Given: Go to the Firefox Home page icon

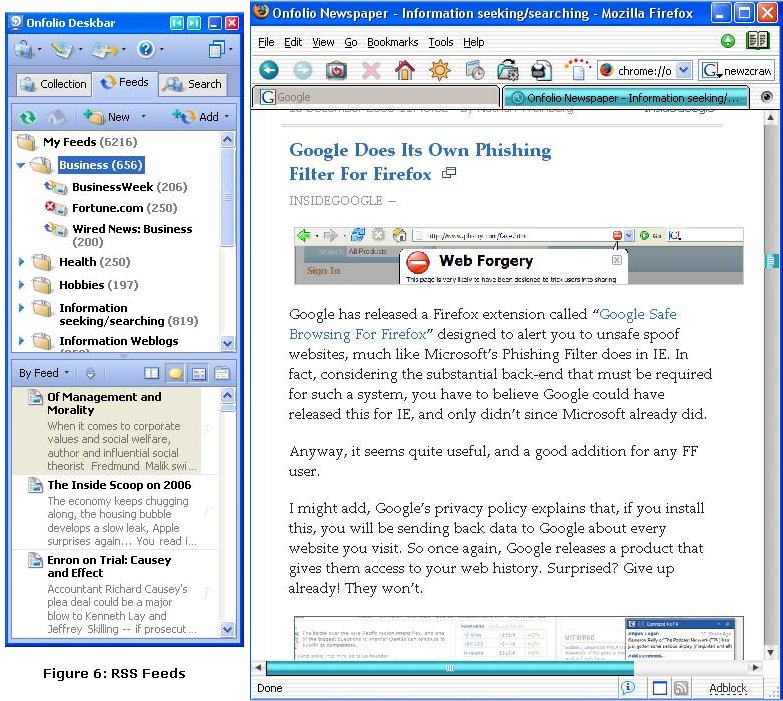Looking at the screenshot, I should (x=404, y=70).
